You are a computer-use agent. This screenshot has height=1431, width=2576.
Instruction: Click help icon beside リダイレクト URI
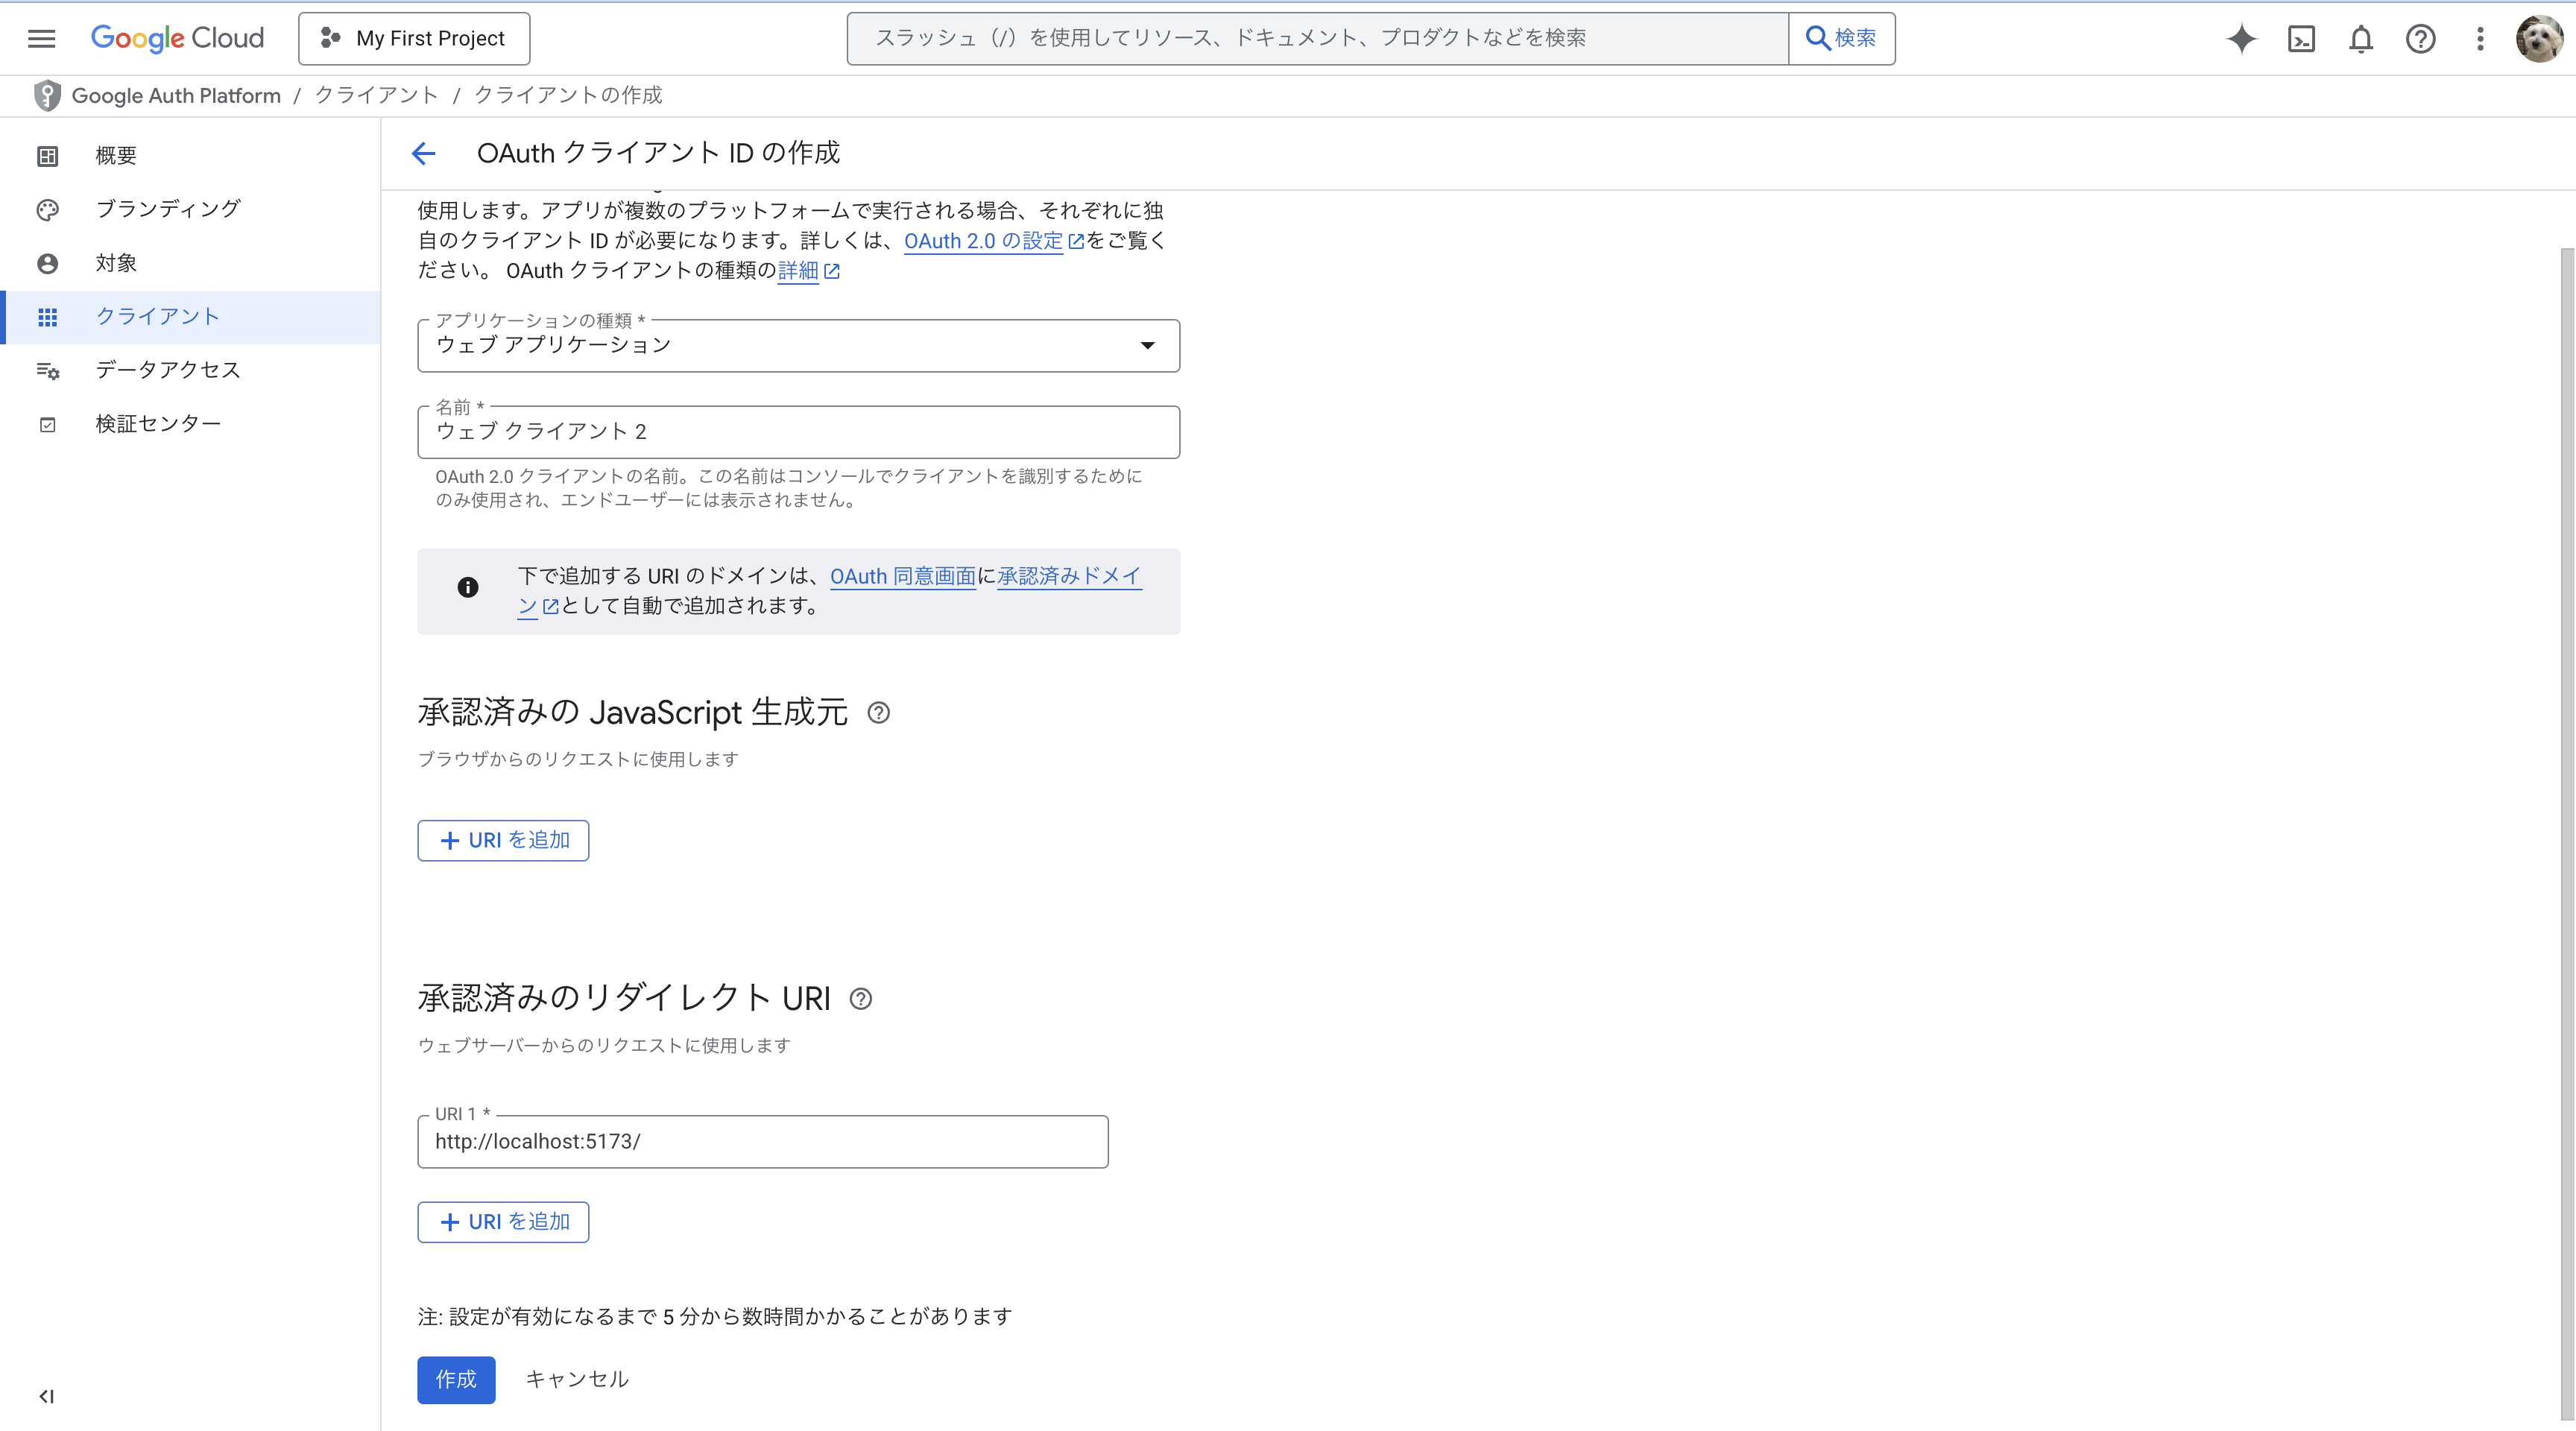point(860,999)
